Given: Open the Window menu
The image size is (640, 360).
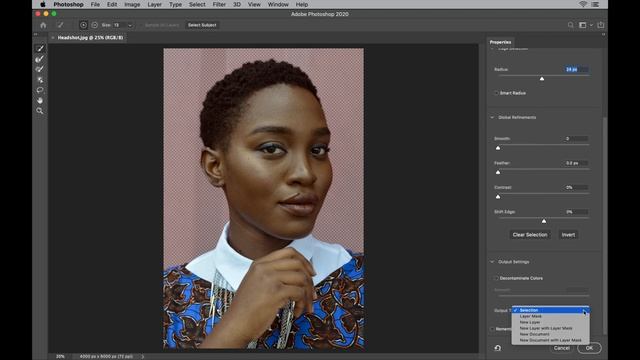Looking at the screenshot, I should (278, 4).
